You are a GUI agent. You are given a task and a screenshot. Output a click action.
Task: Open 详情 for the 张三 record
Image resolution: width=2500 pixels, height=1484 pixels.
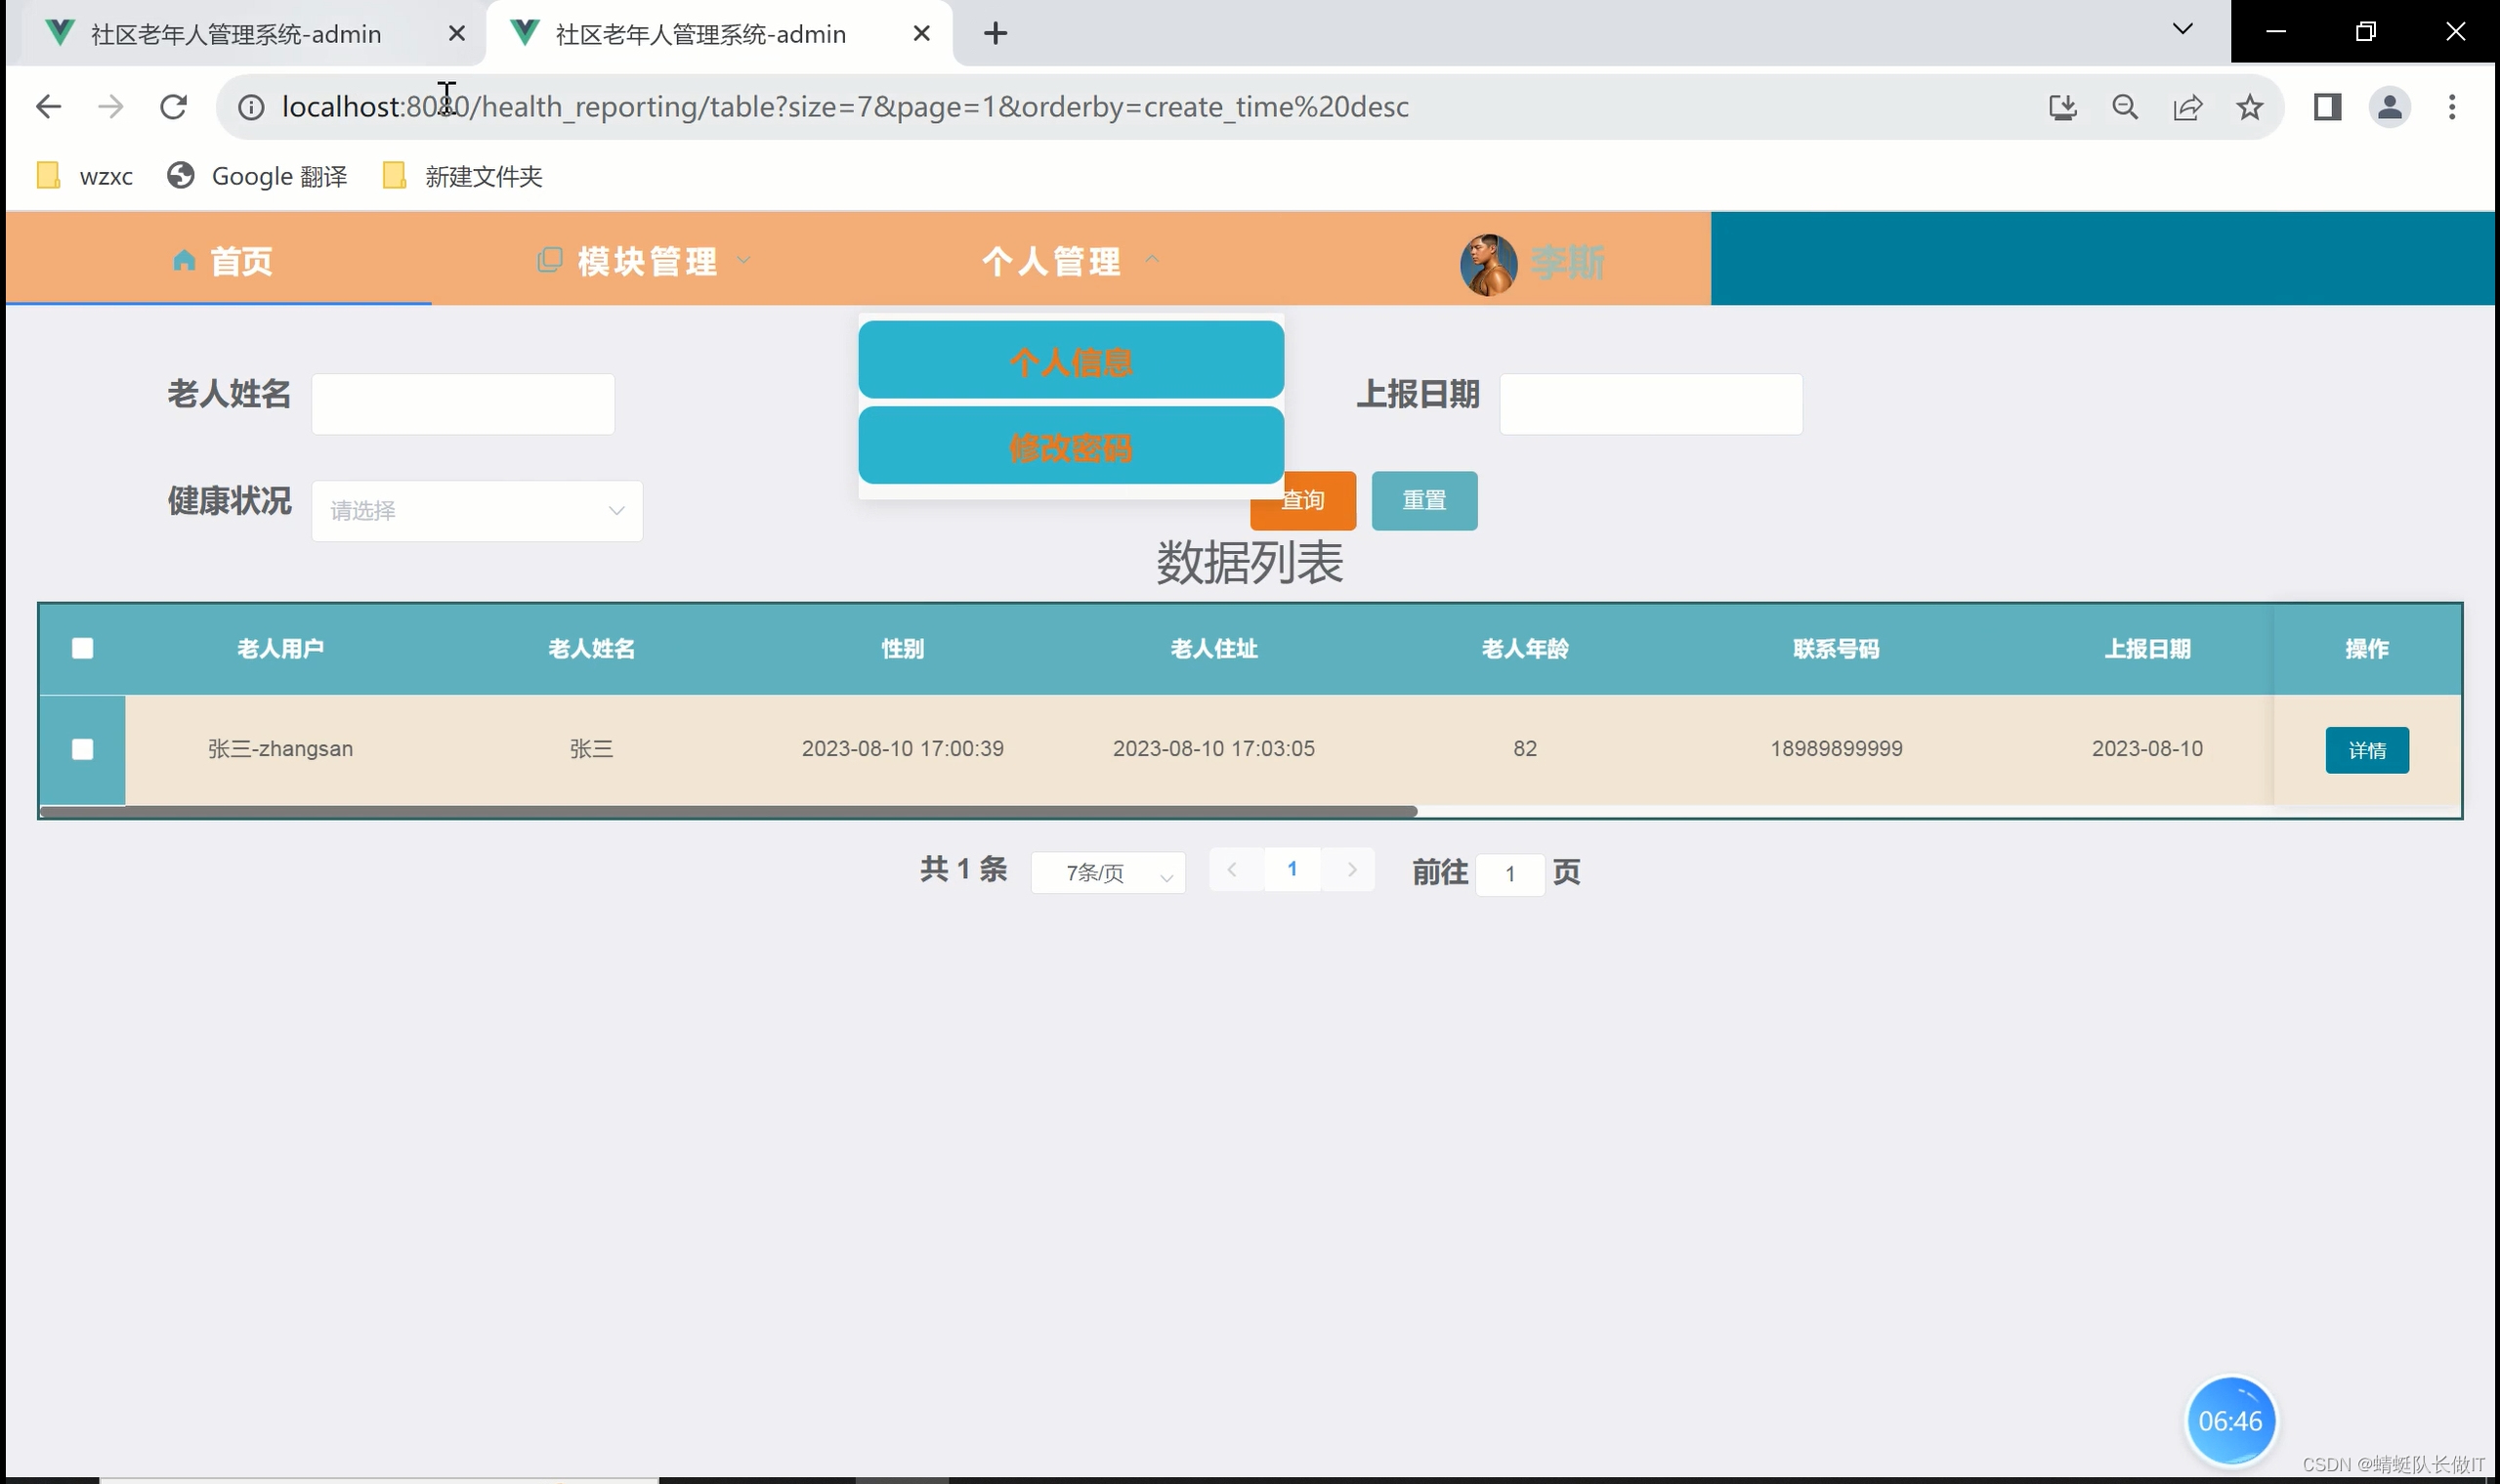pyautogui.click(x=2366, y=750)
